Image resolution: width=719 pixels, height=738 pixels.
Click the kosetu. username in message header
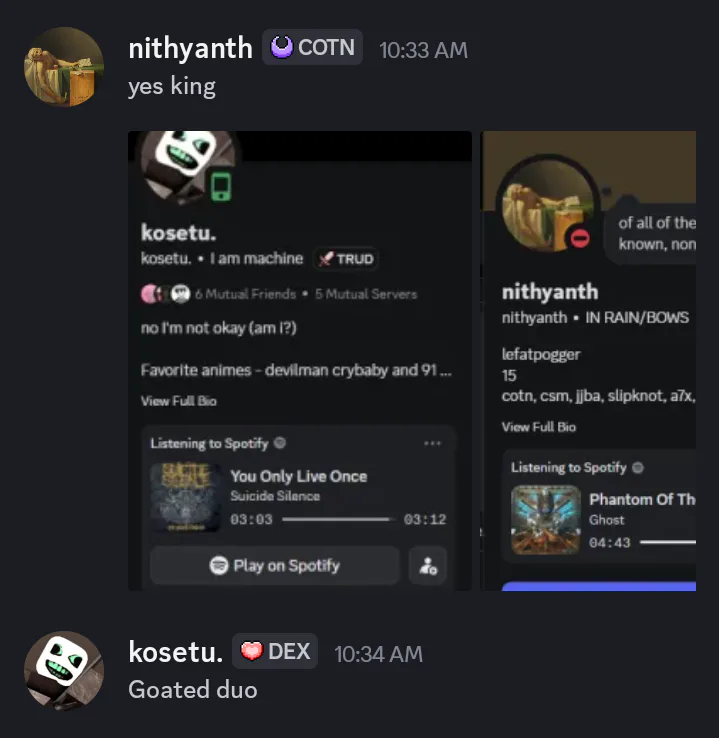tap(176, 652)
